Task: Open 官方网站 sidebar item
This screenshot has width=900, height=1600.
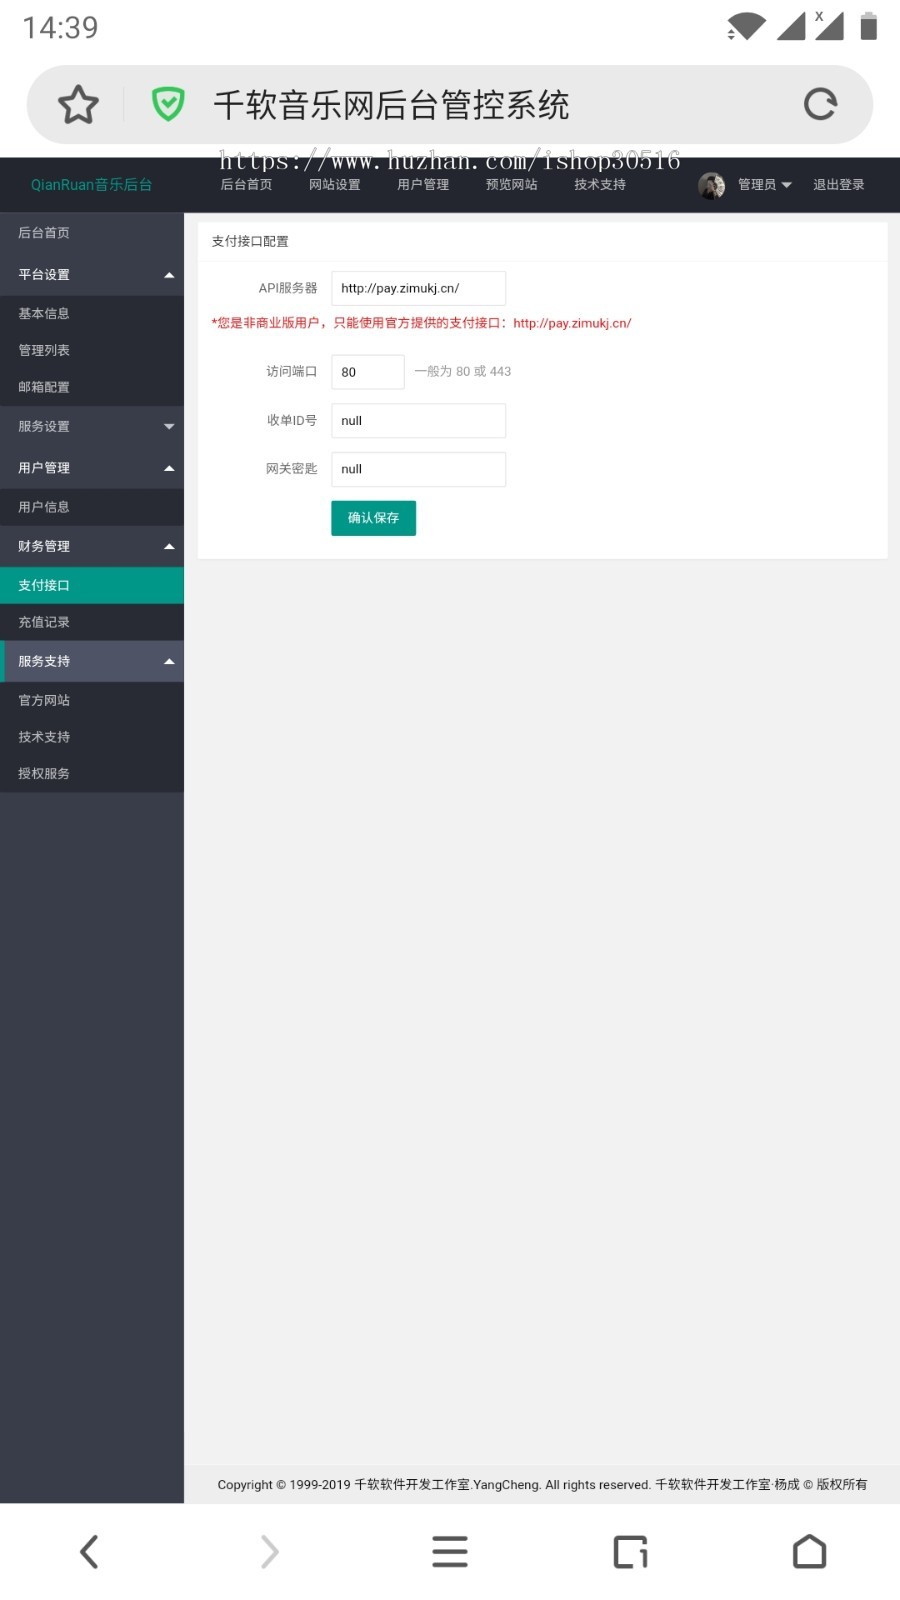Action: tap(92, 701)
